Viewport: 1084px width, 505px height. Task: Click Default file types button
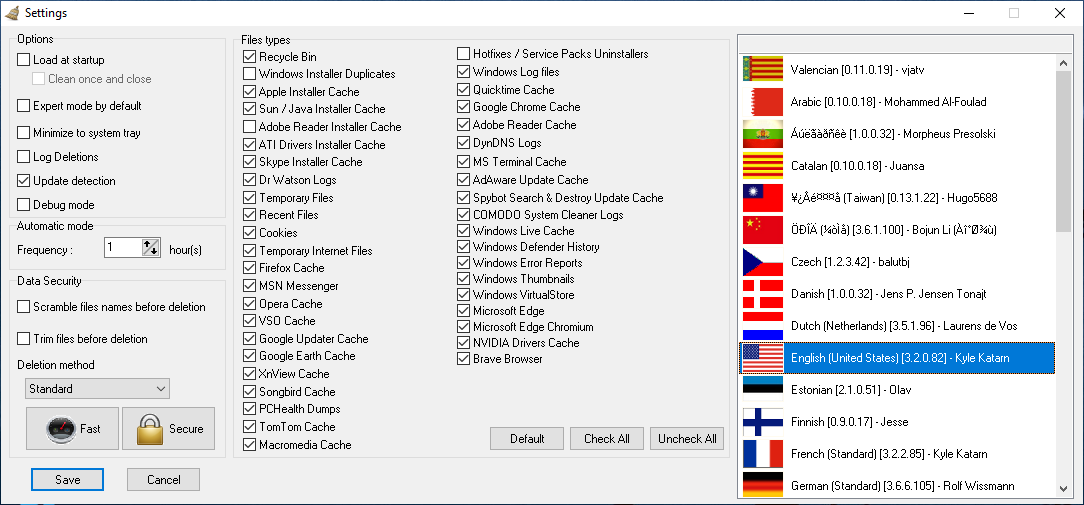click(x=527, y=439)
